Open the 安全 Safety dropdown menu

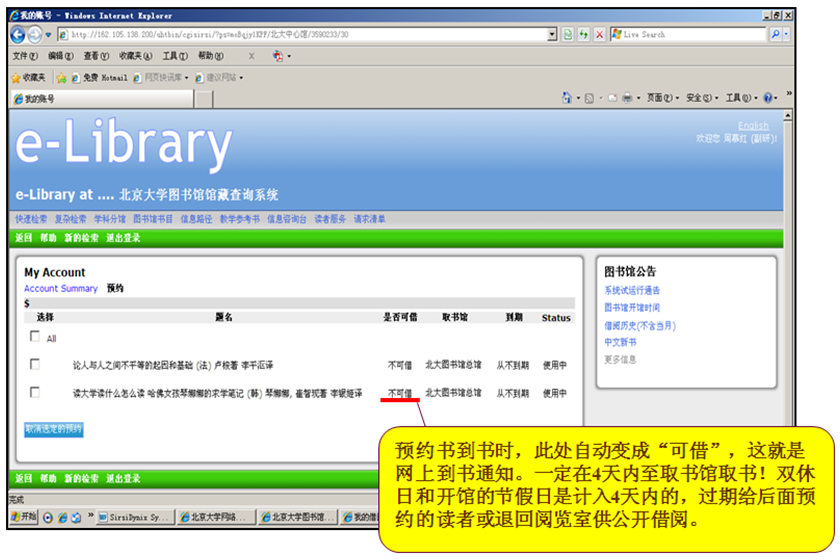coord(702,98)
